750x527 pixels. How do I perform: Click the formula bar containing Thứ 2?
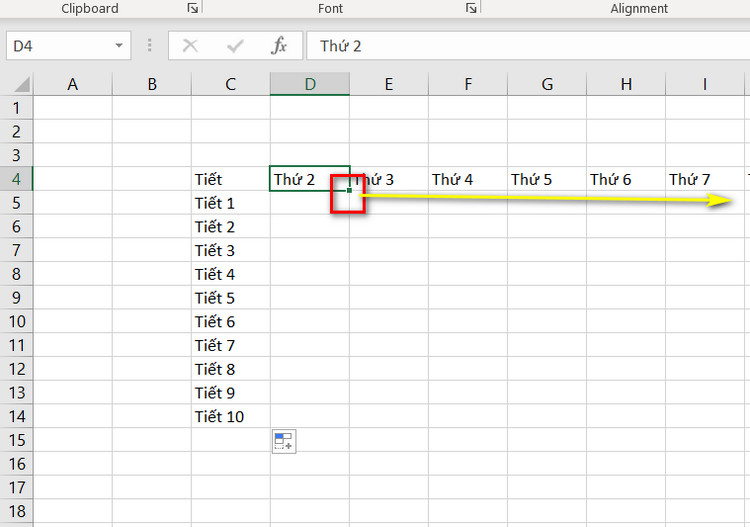528,46
